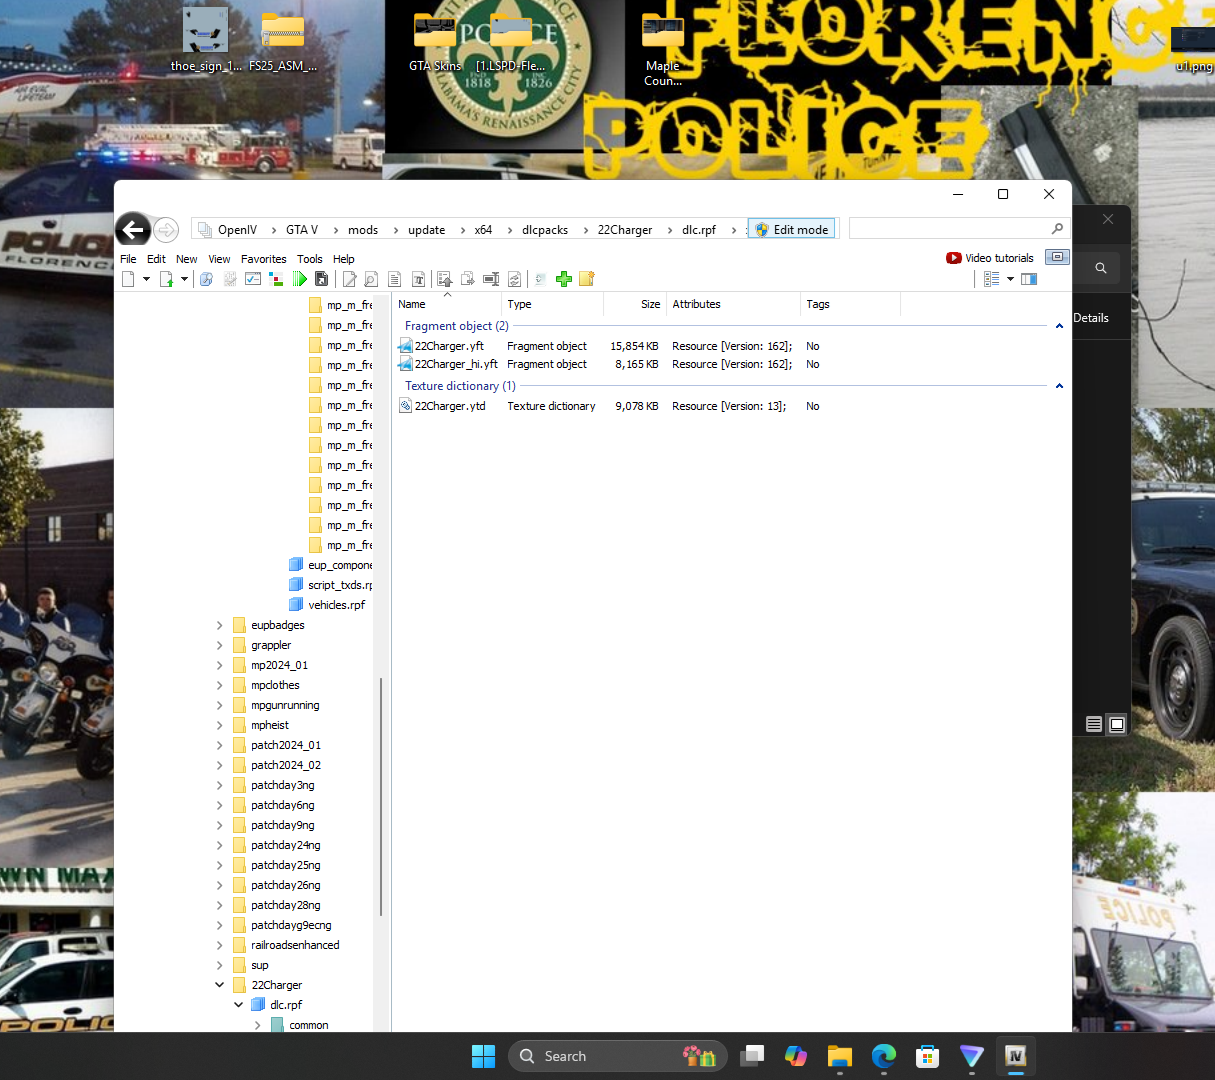Expand the eupbadges tree folder
Screen dimensions: 1215x1080
click(220, 625)
